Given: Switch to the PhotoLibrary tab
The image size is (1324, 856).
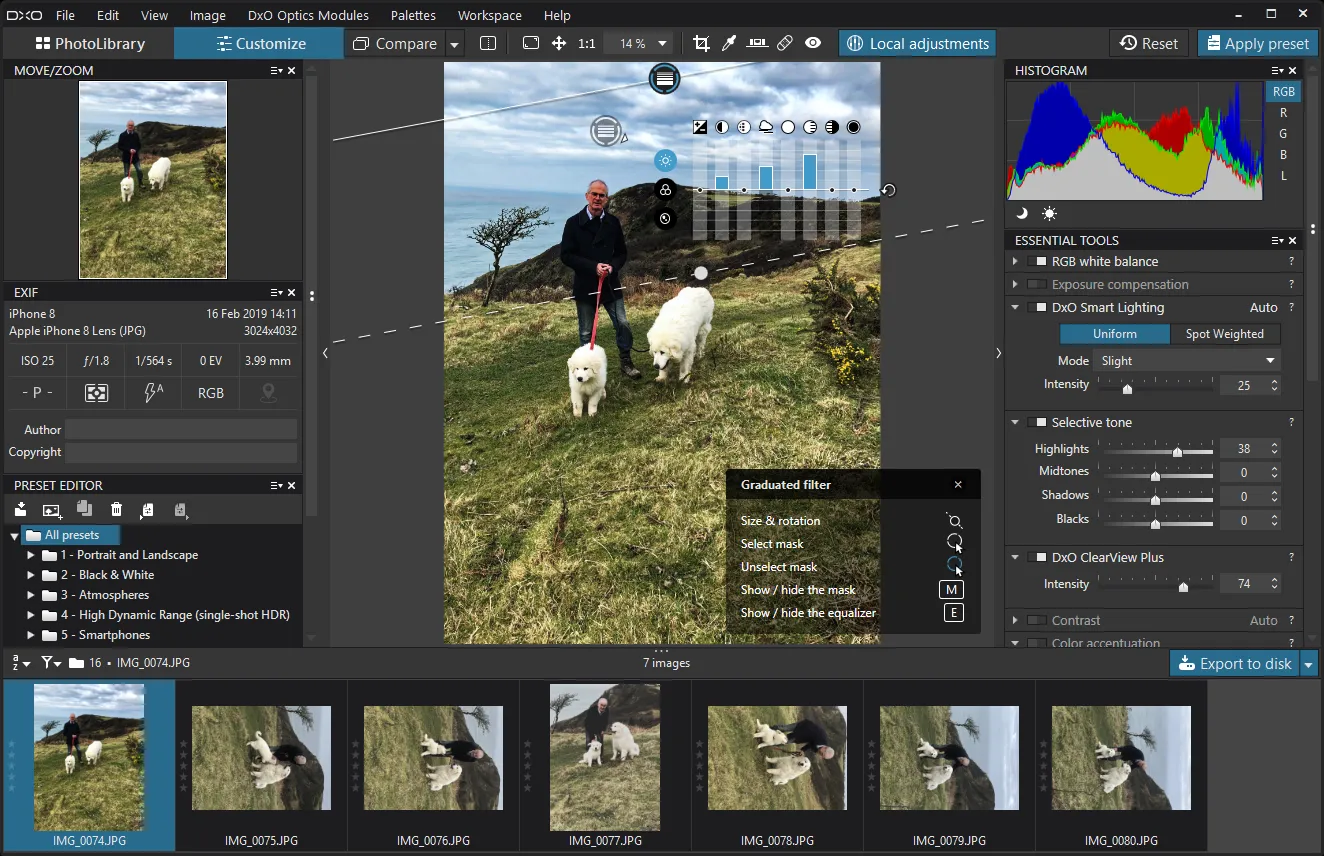Looking at the screenshot, I should 90,44.
